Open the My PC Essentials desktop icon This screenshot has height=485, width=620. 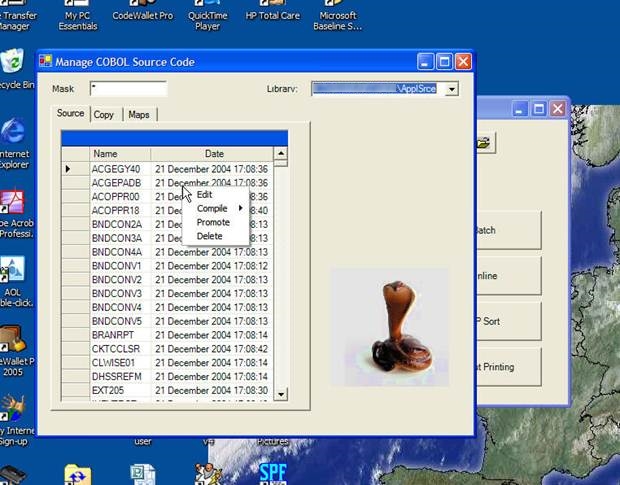tap(78, 16)
